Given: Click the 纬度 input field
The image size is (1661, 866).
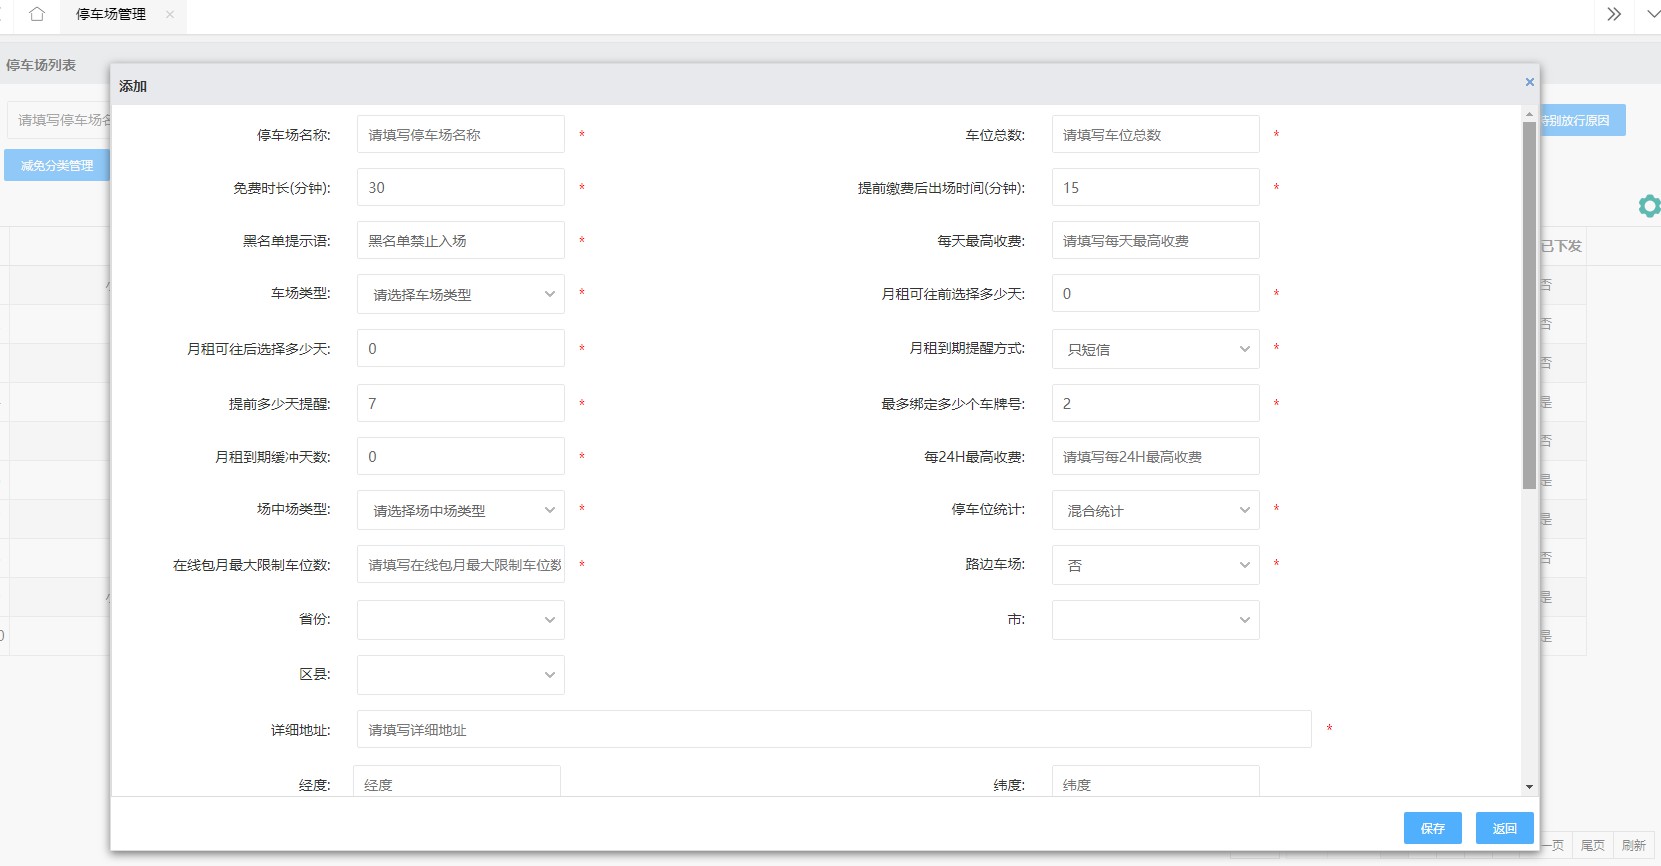Looking at the screenshot, I should [1155, 781].
